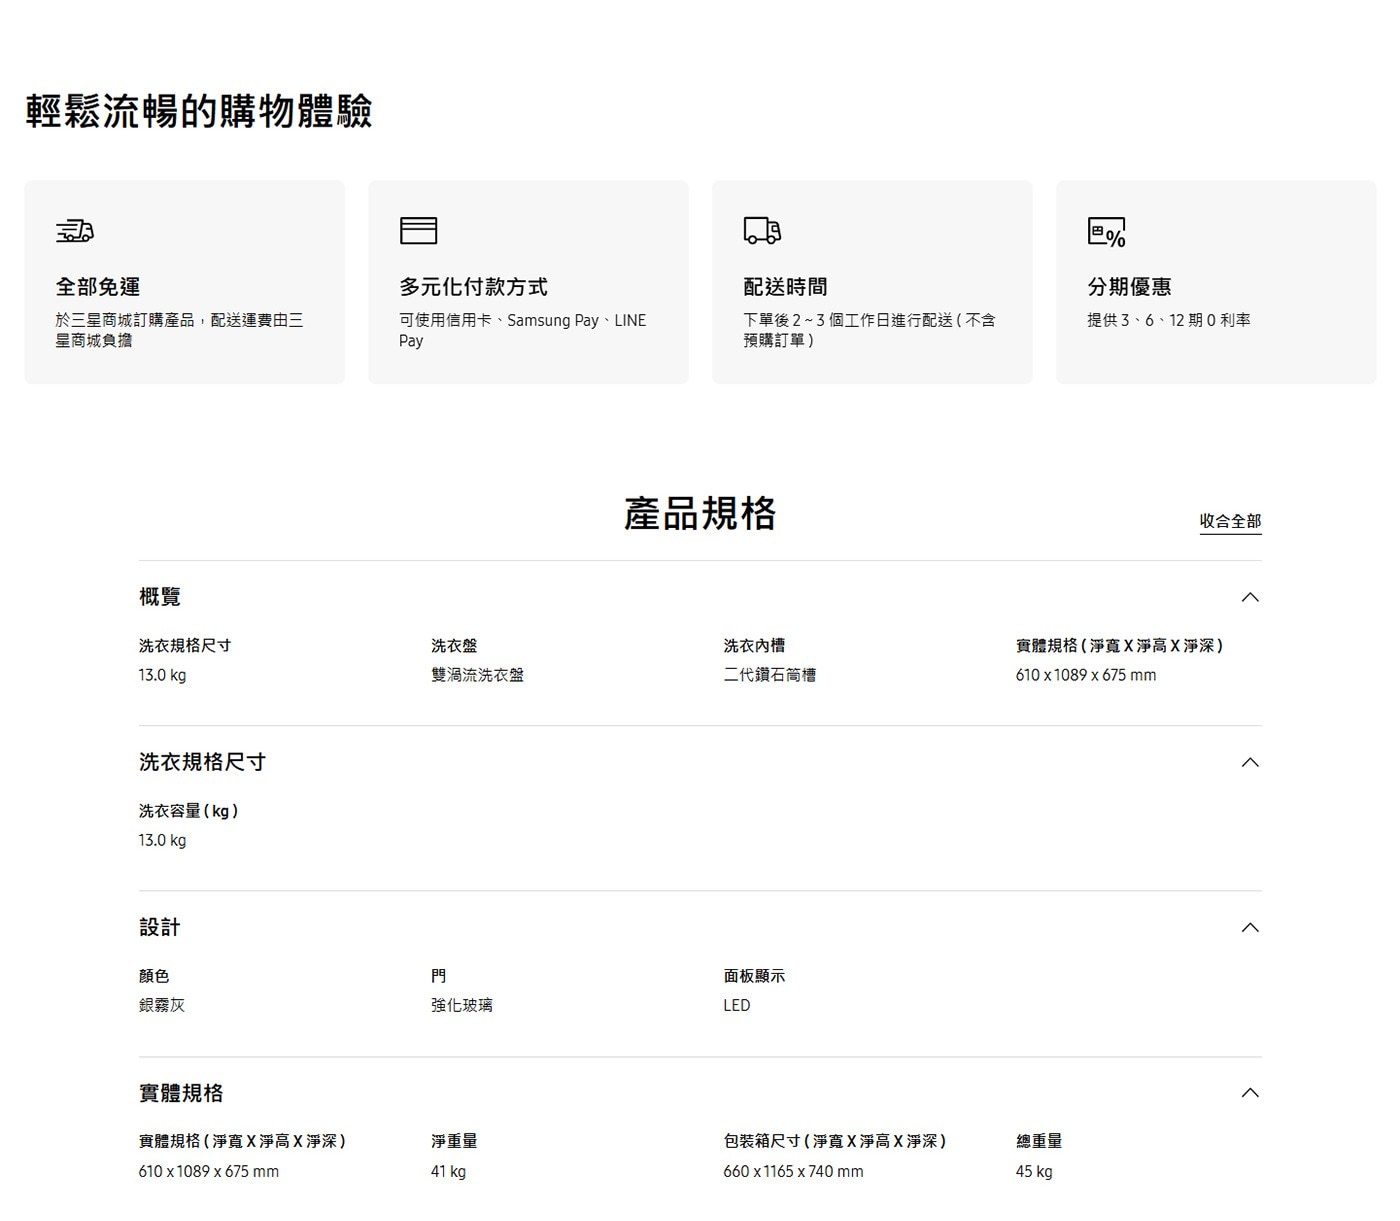
Task: Click the credit card payment icon
Action: coord(418,231)
